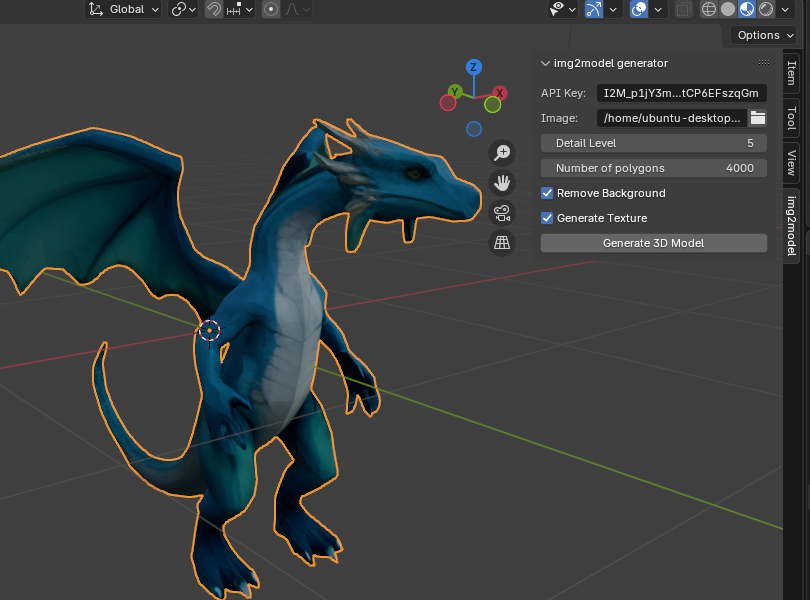Click the negative Y green circle on gizmo
This screenshot has height=600, width=810.
click(x=492, y=105)
